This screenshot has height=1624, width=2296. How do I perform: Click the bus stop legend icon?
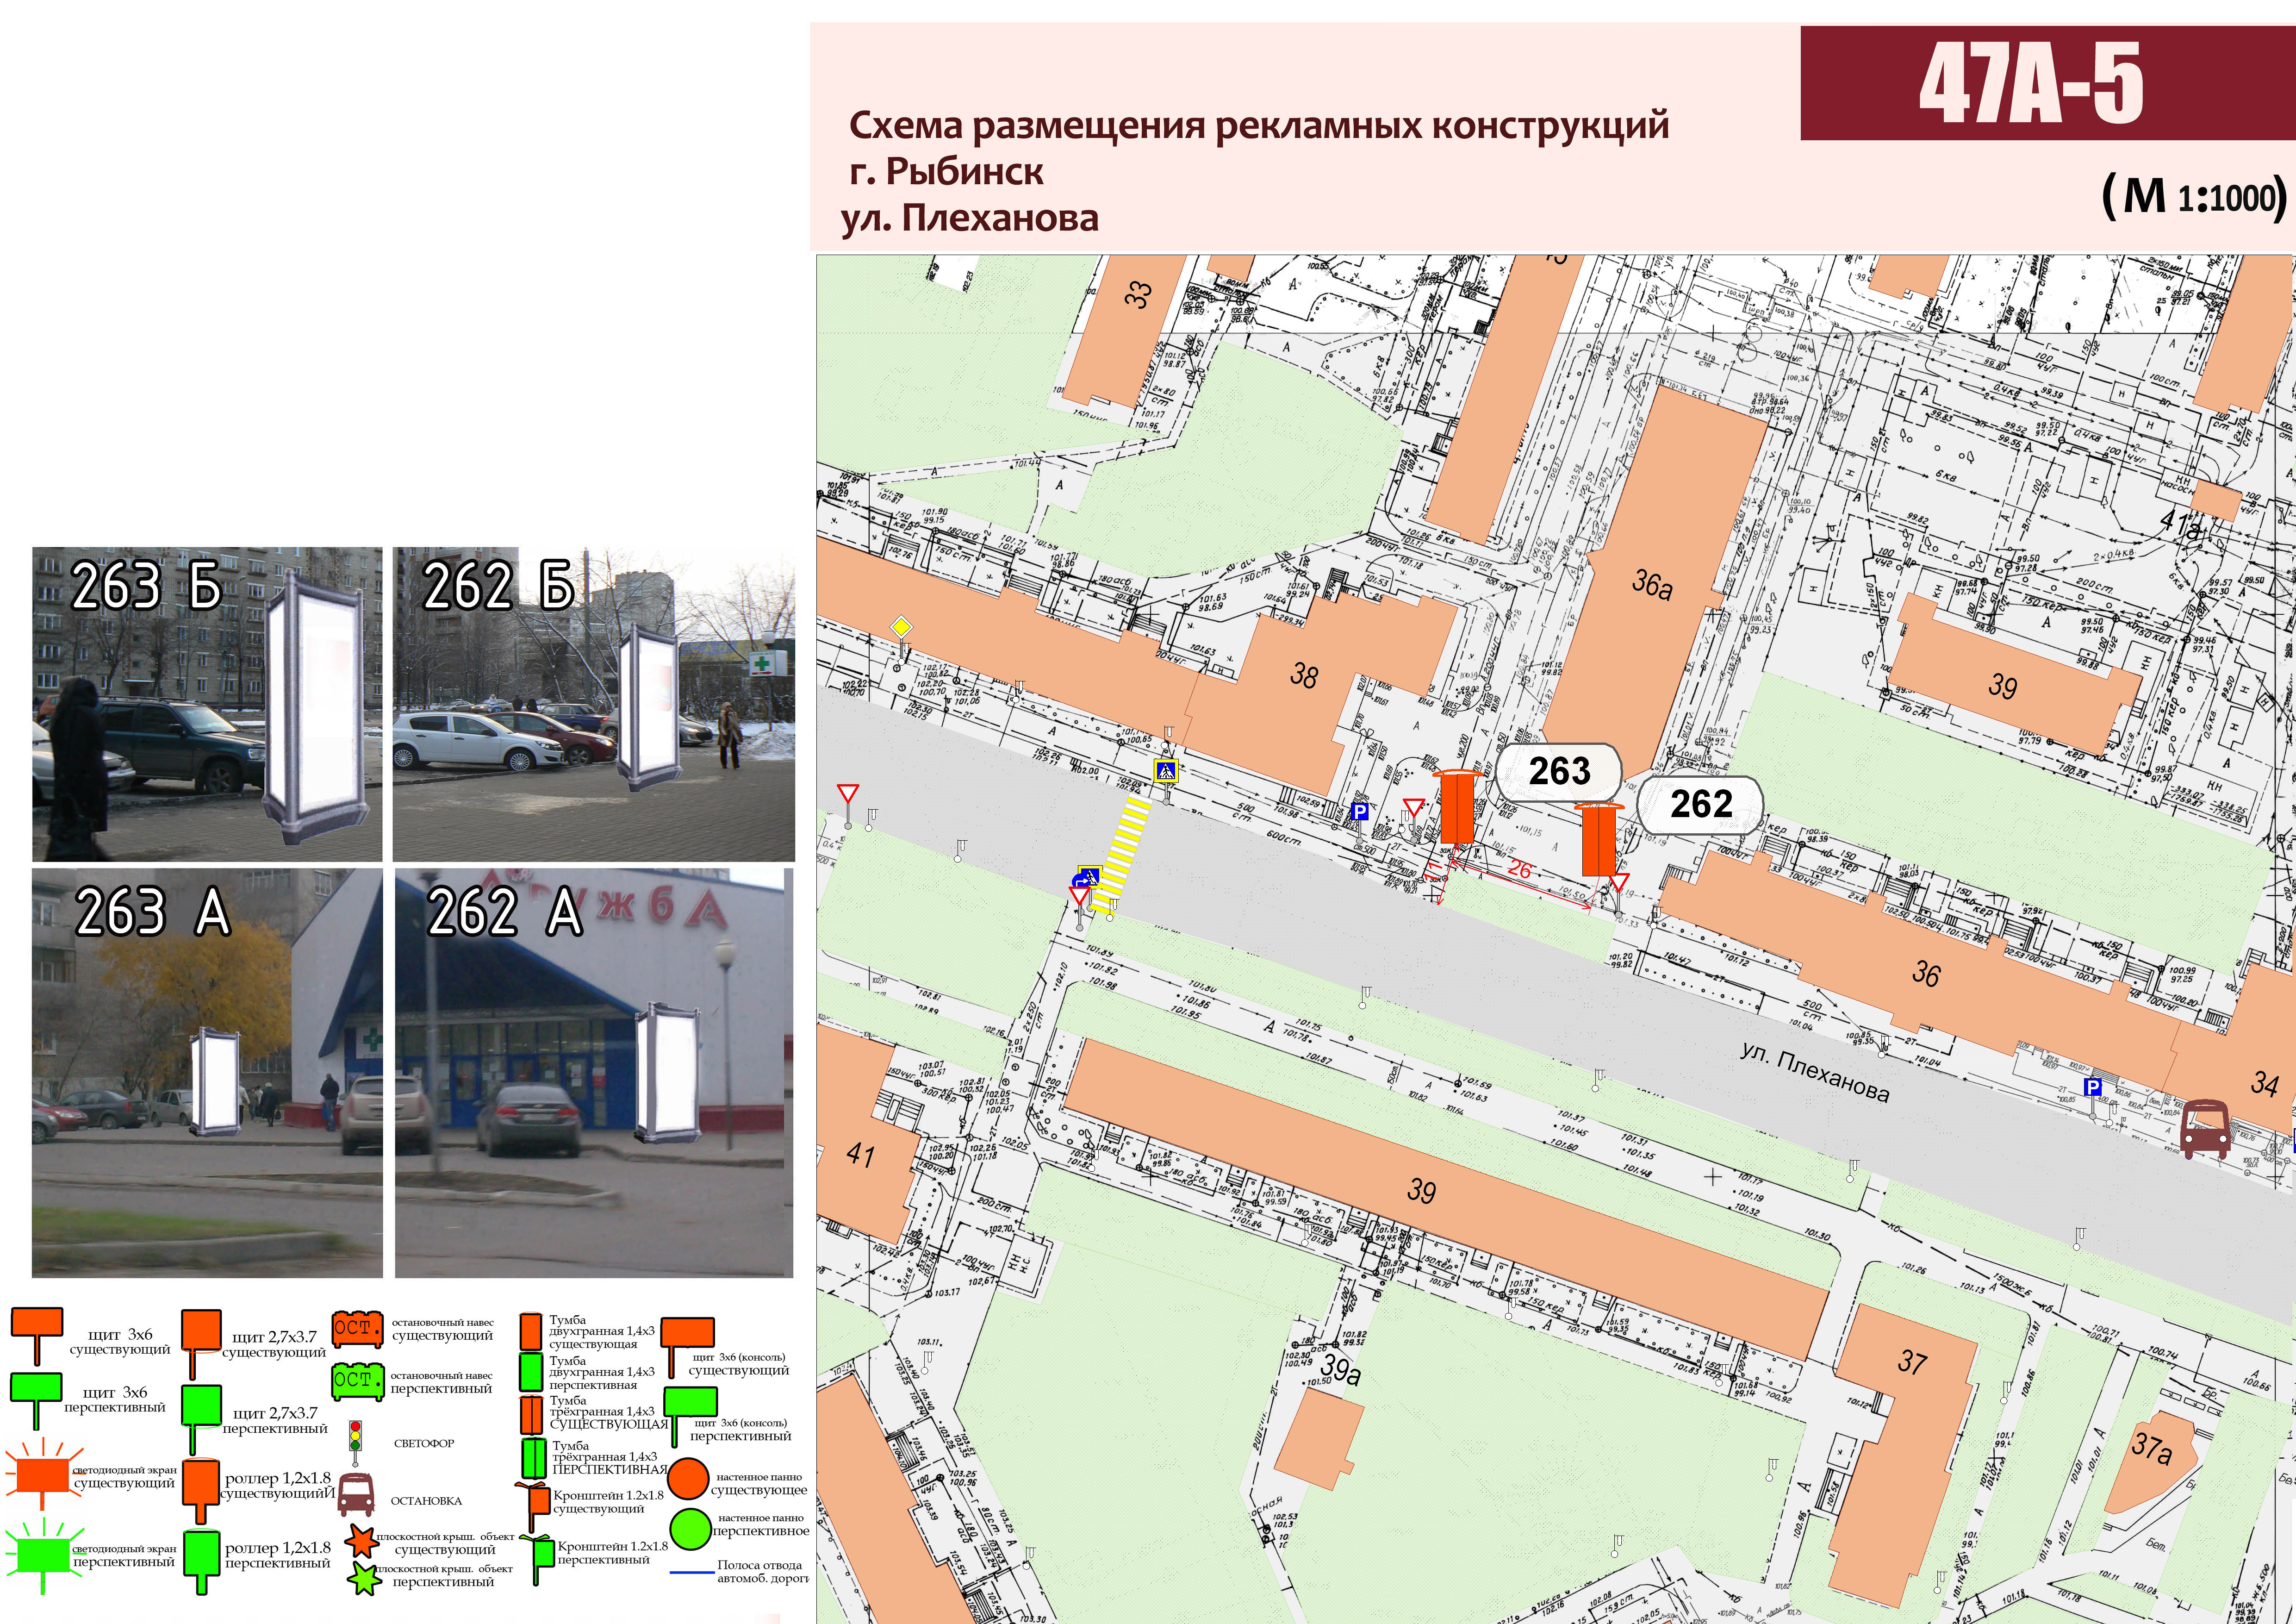(x=355, y=1495)
